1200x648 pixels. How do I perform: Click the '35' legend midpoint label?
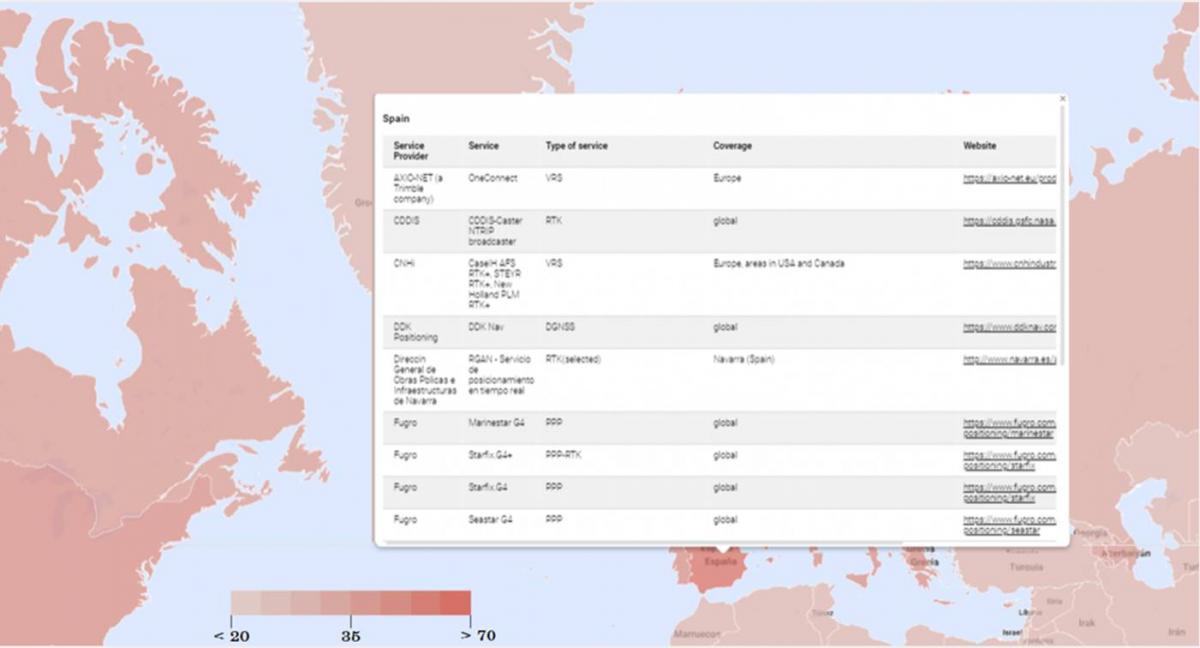tap(351, 634)
